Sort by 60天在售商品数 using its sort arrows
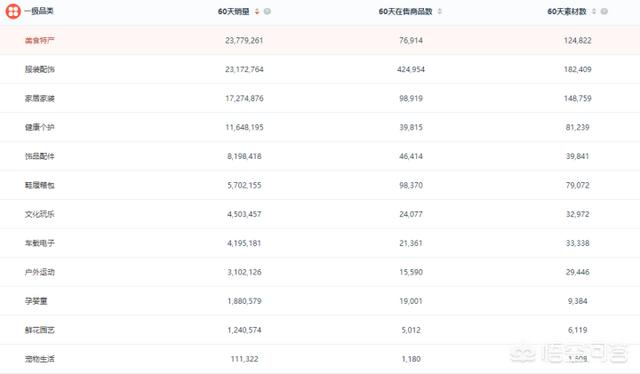Viewport: 640px width, 374px height. tap(440, 11)
